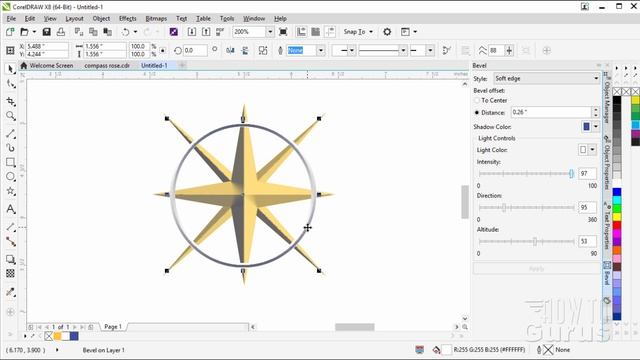Open Object Manager docker tab
Viewport: 640px width, 360px height.
(607, 98)
